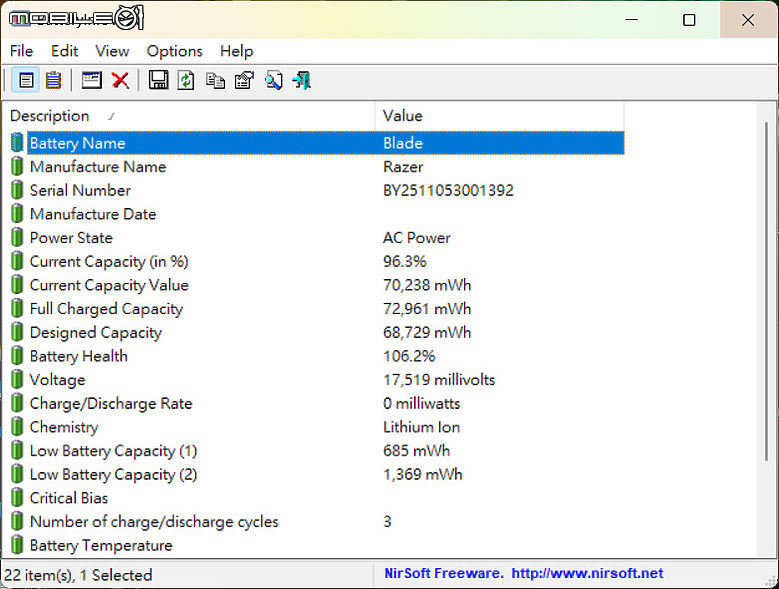The height and width of the screenshot is (589, 779).
Task: Click the vertical scrollbar of the list
Action: tap(766, 292)
